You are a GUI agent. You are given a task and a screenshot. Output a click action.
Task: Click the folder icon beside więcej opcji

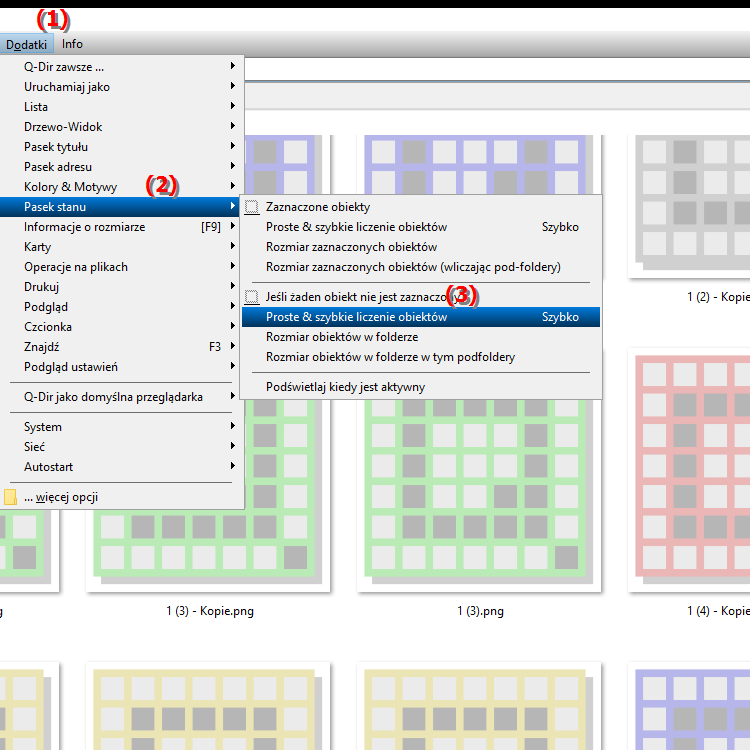[11, 497]
